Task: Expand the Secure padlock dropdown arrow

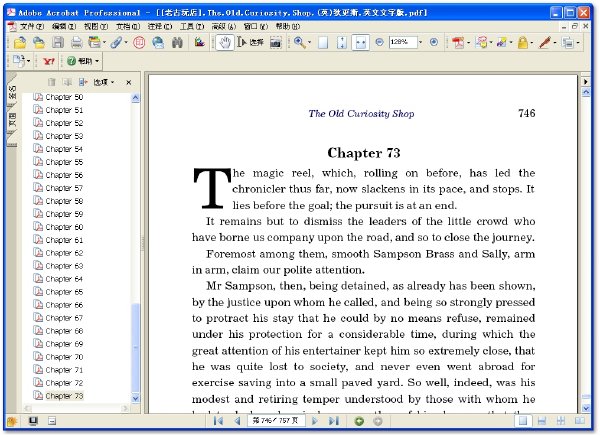Action: click(532, 43)
